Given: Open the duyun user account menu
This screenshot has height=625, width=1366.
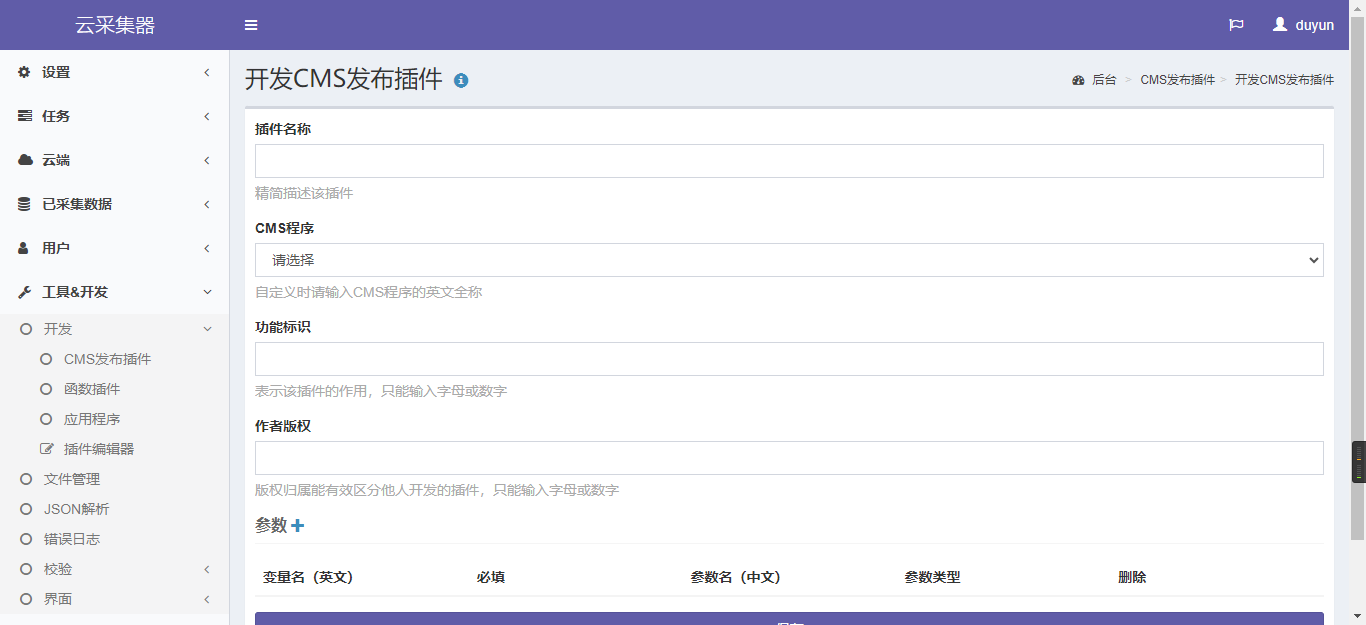Looking at the screenshot, I should pos(1303,25).
